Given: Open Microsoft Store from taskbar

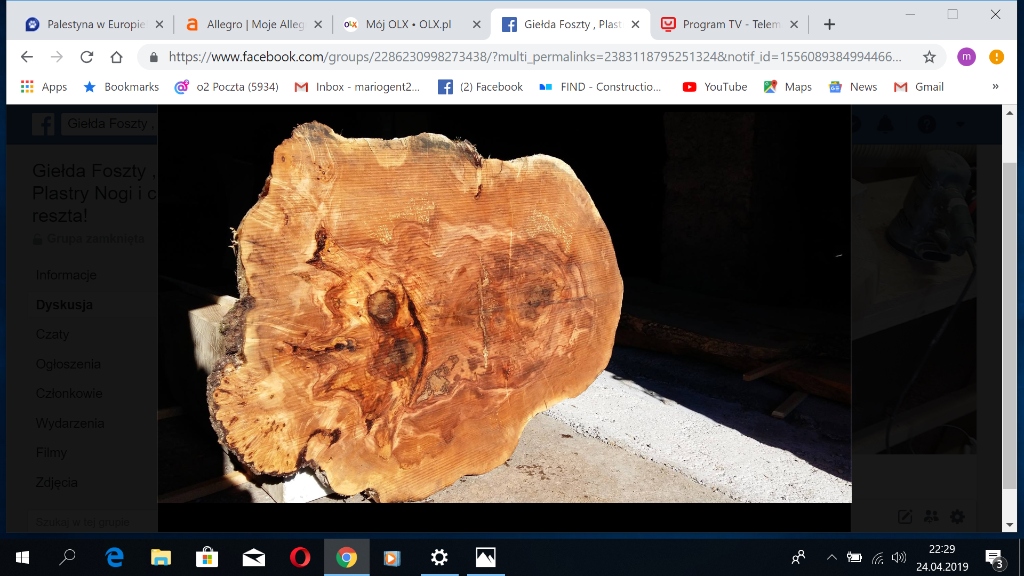Looking at the screenshot, I should (x=207, y=557).
